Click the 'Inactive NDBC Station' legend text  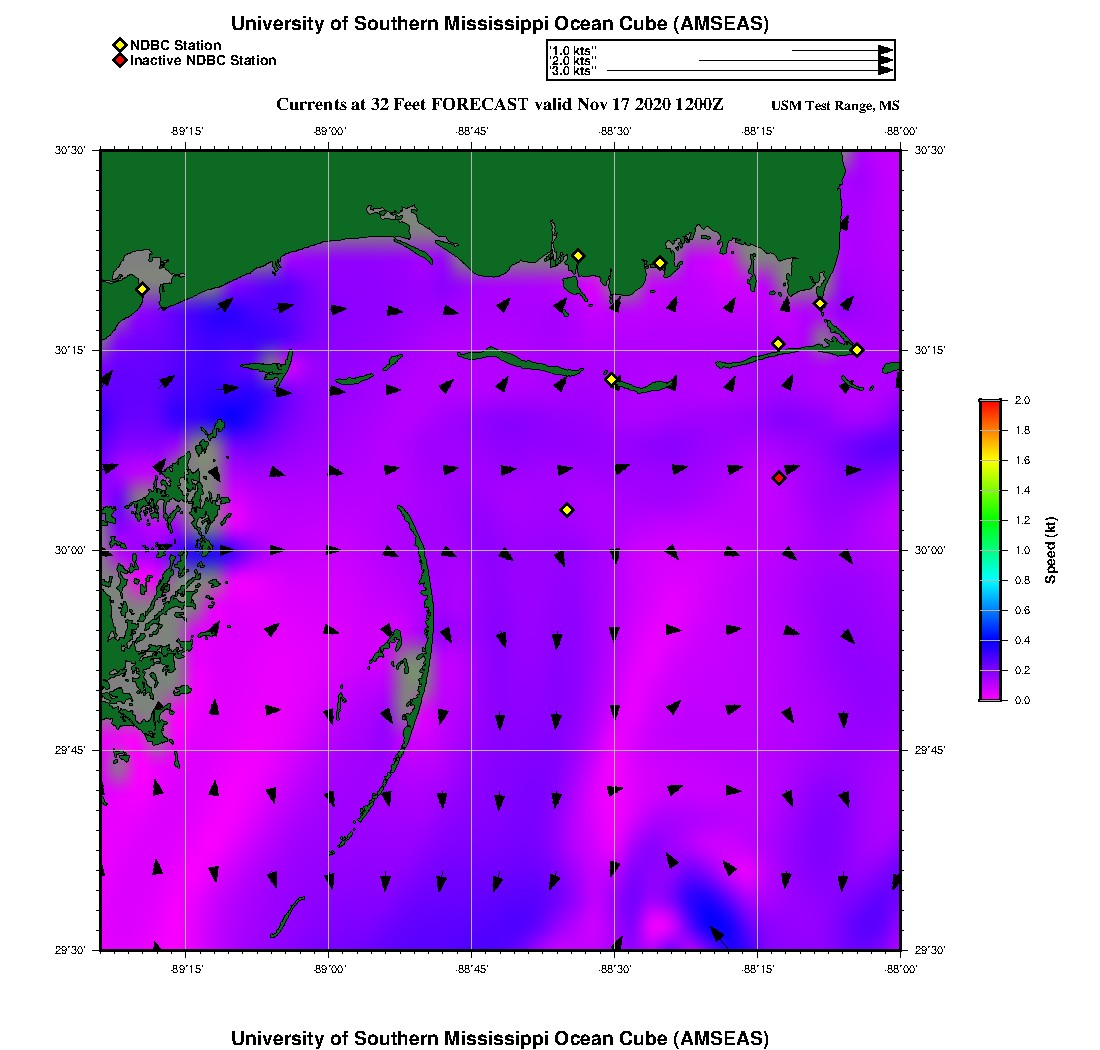[x=203, y=61]
